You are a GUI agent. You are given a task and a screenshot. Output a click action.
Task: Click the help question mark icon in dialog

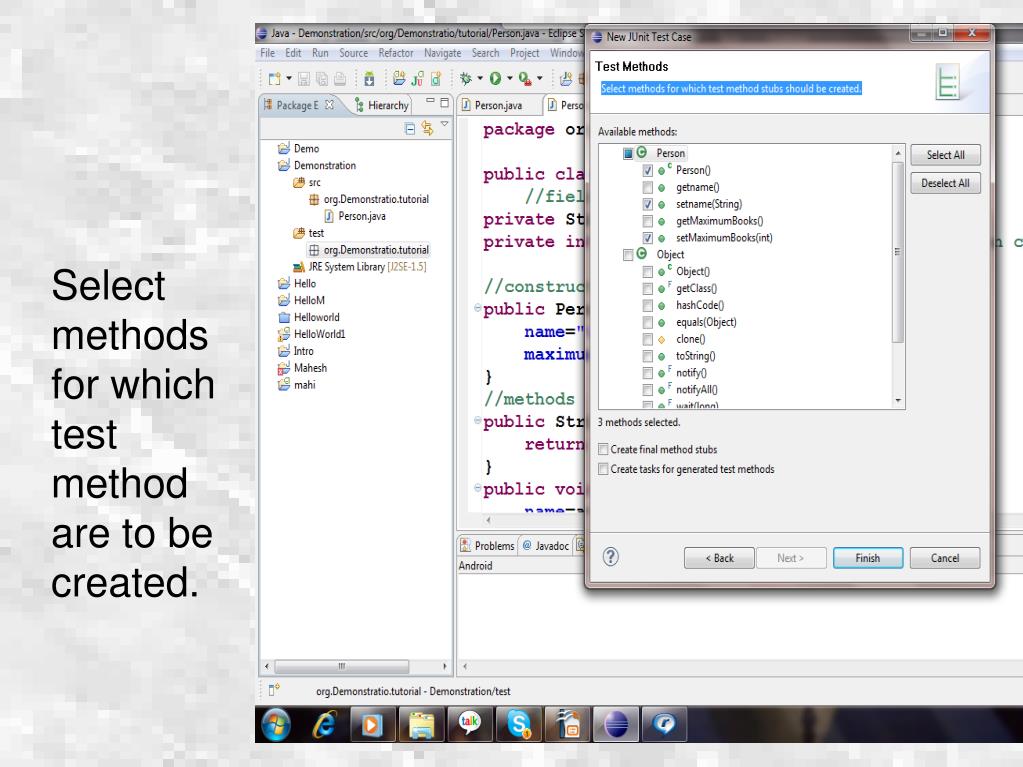coord(611,557)
